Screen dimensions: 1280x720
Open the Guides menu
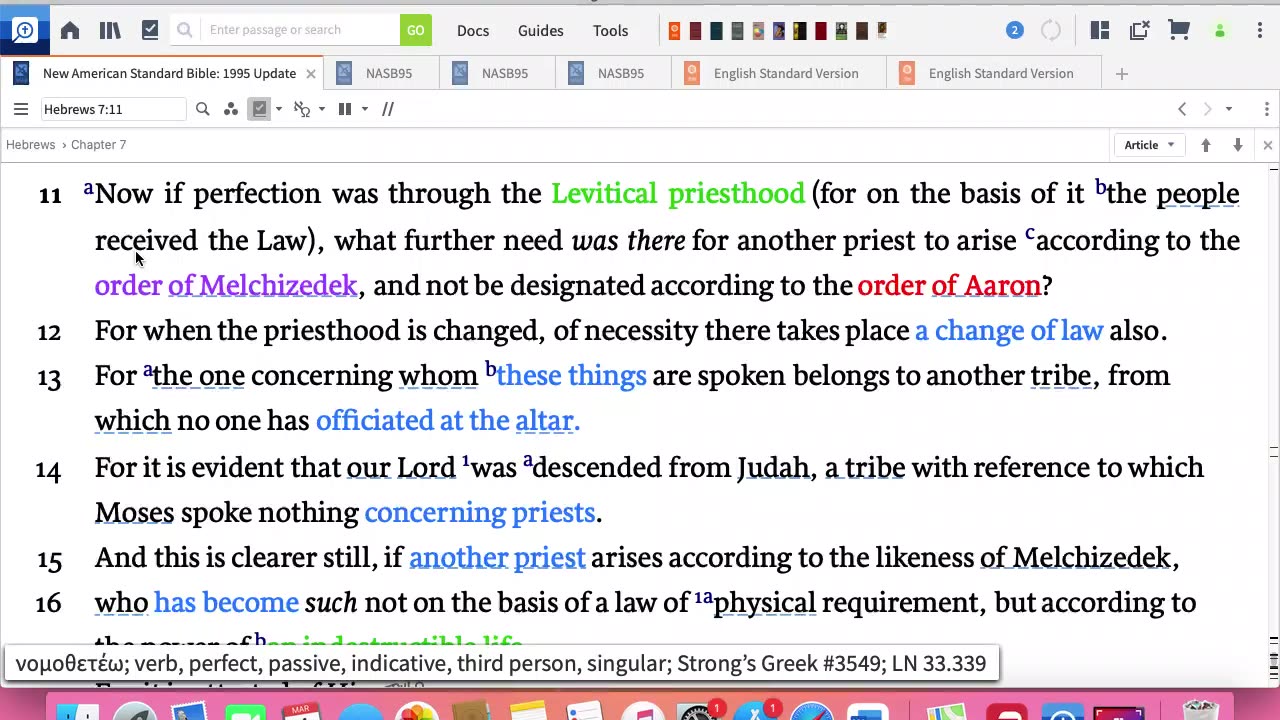pyautogui.click(x=541, y=30)
